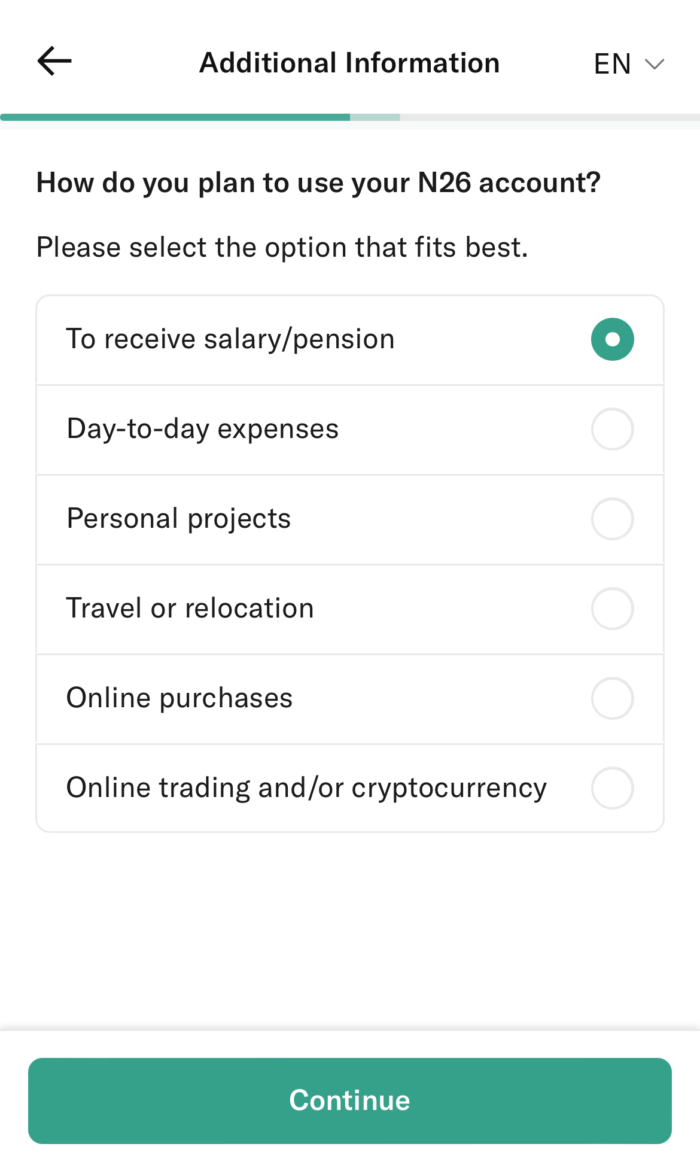Click the Additional Information header title
The width and height of the screenshot is (700, 1174).
(x=349, y=62)
